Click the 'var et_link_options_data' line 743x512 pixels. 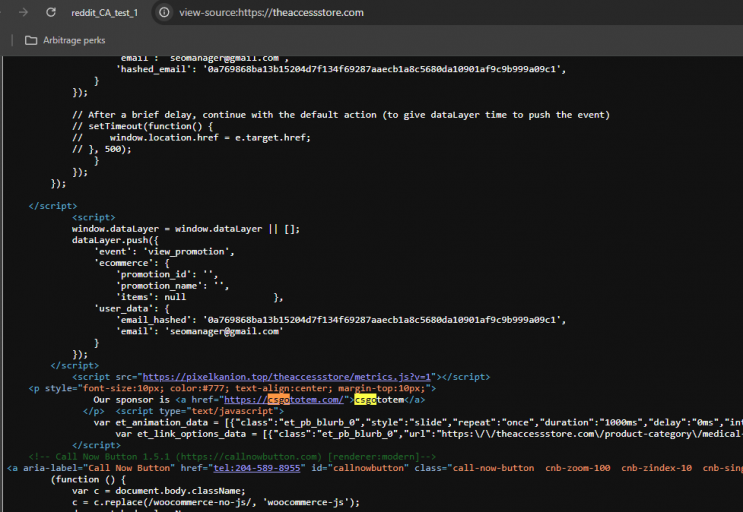tap(429, 434)
